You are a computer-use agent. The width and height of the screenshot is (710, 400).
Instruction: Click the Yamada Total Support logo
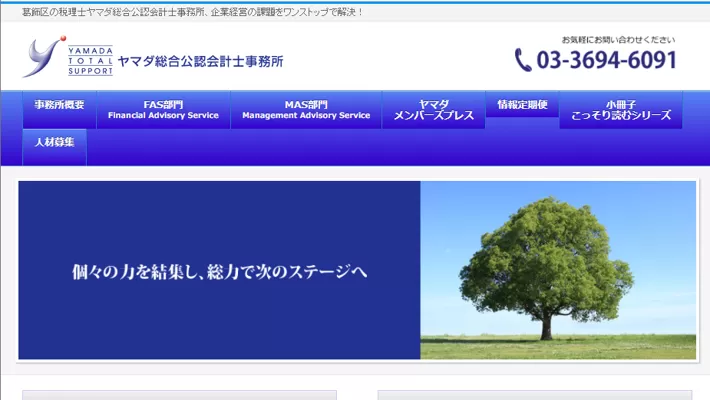pyautogui.click(x=67, y=57)
